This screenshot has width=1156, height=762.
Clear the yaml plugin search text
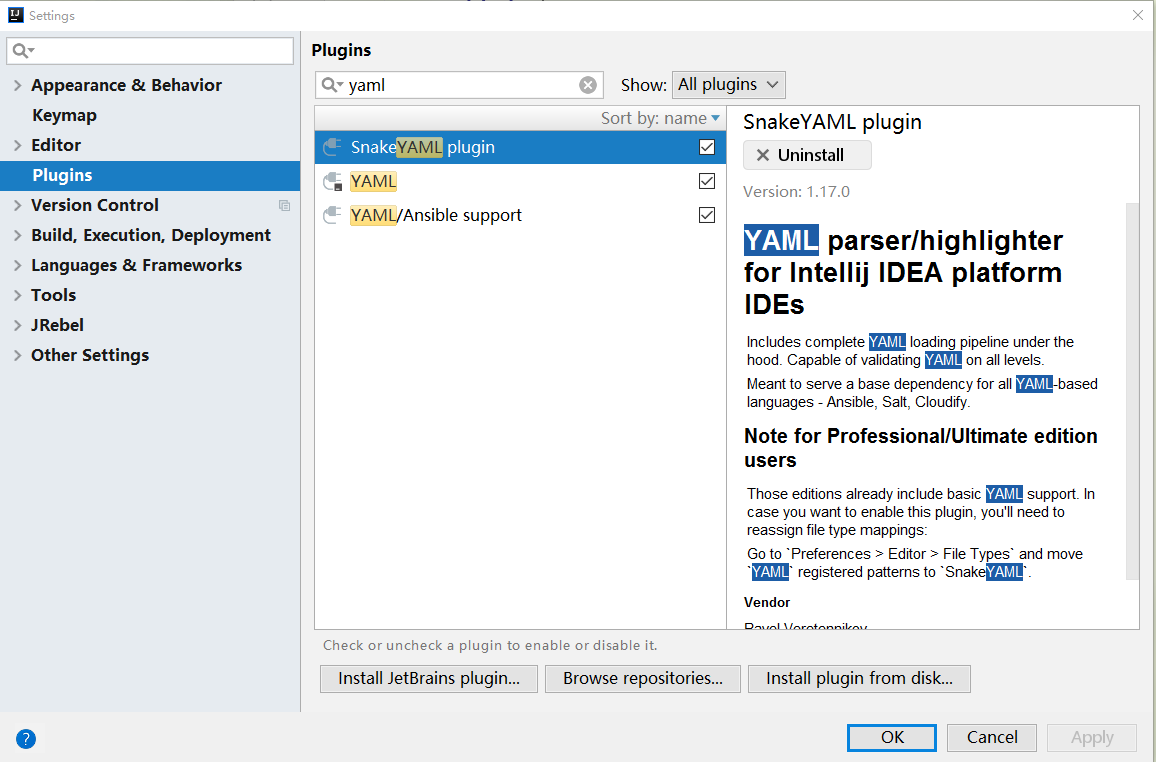tap(588, 85)
